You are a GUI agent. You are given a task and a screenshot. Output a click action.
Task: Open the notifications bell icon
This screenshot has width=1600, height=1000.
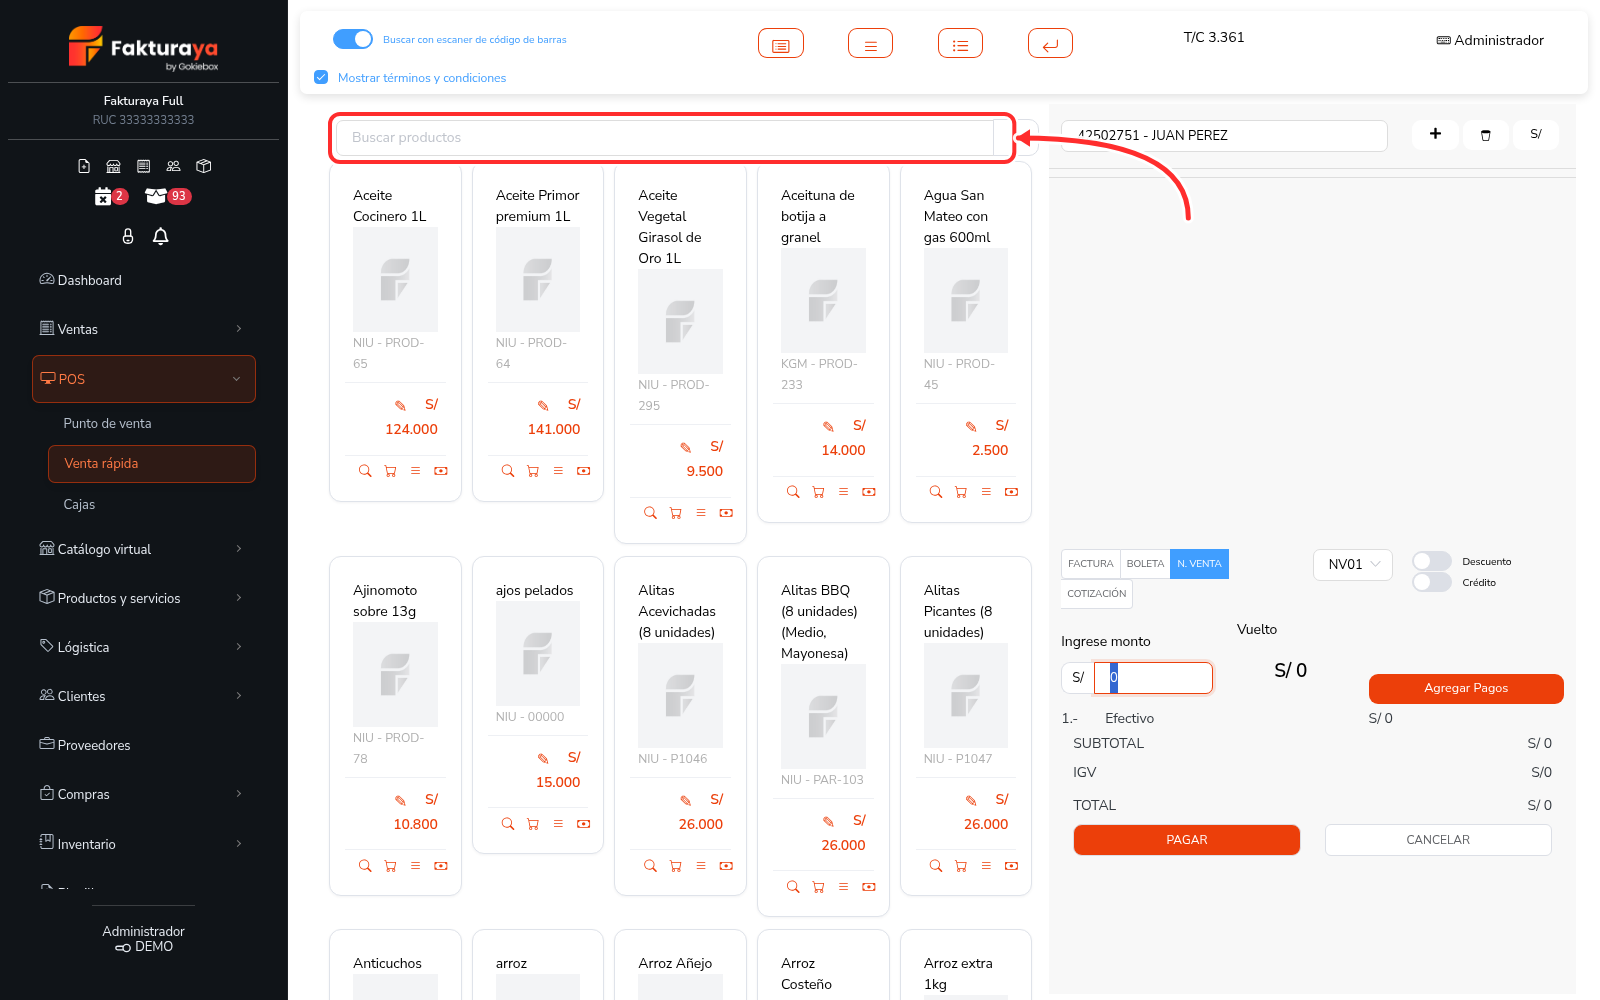[160, 236]
